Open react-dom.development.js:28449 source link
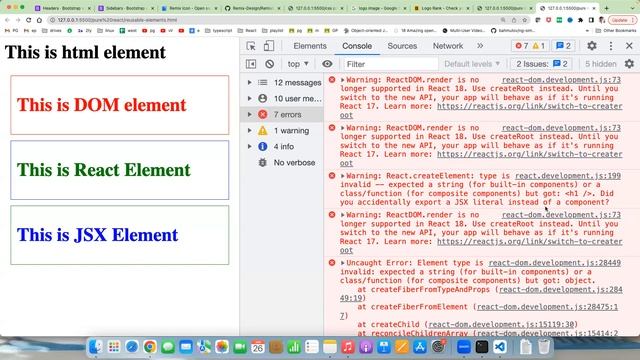 pos(555,263)
